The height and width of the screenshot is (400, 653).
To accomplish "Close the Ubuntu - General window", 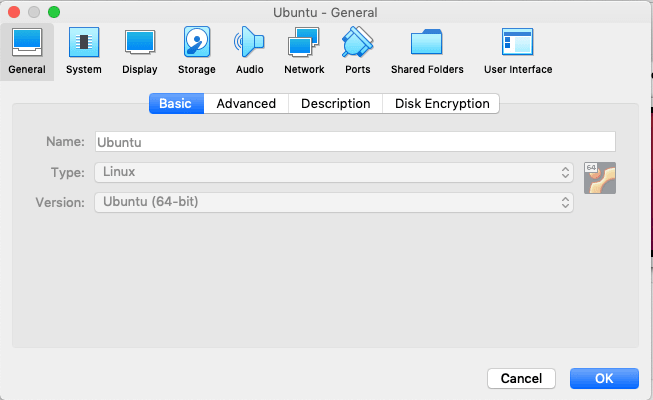I will (14, 12).
